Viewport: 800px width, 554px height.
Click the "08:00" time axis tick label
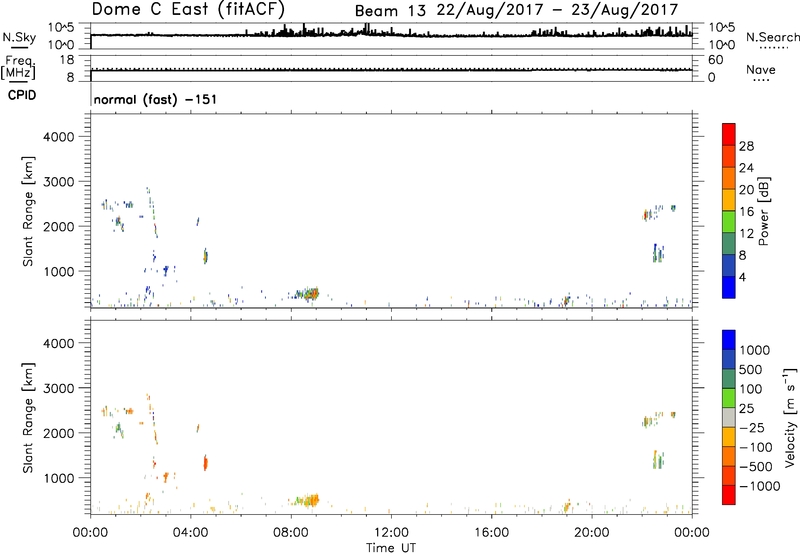click(291, 533)
